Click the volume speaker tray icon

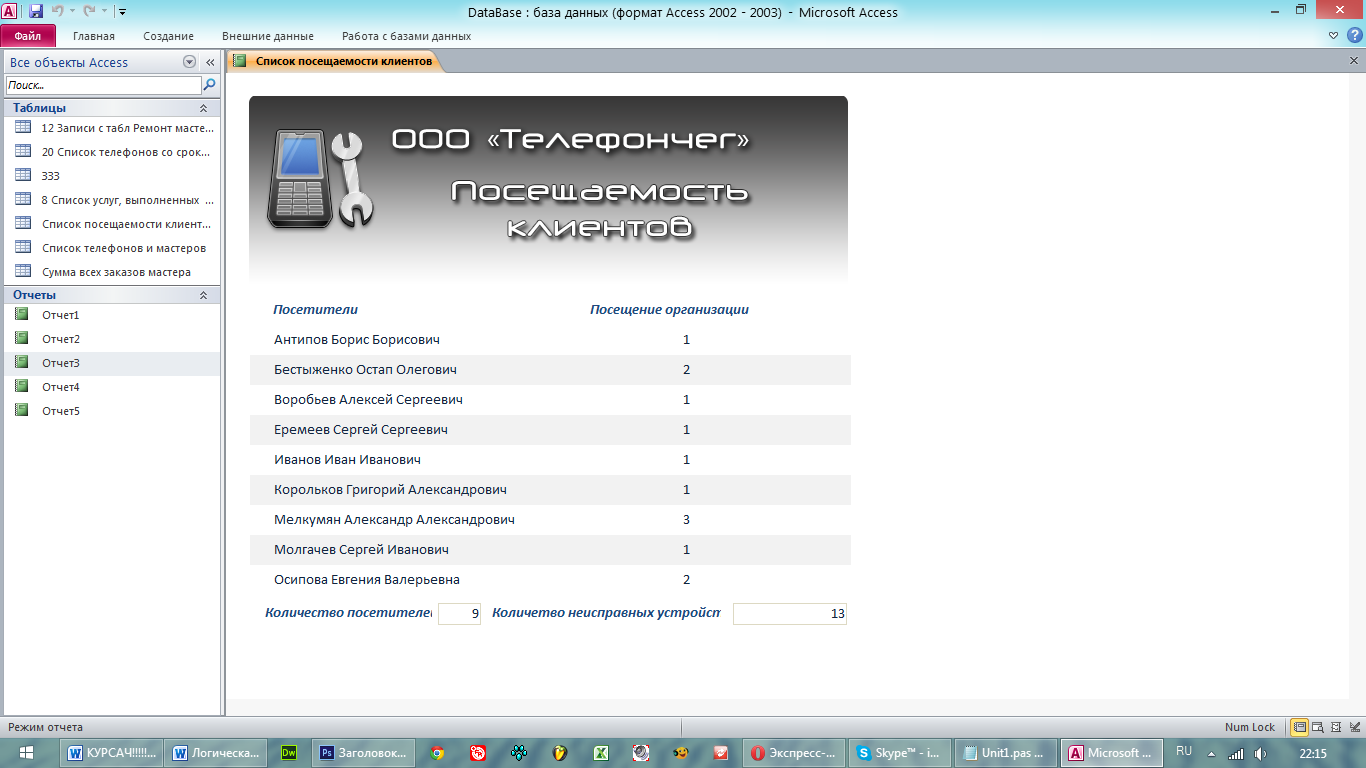point(1261,753)
